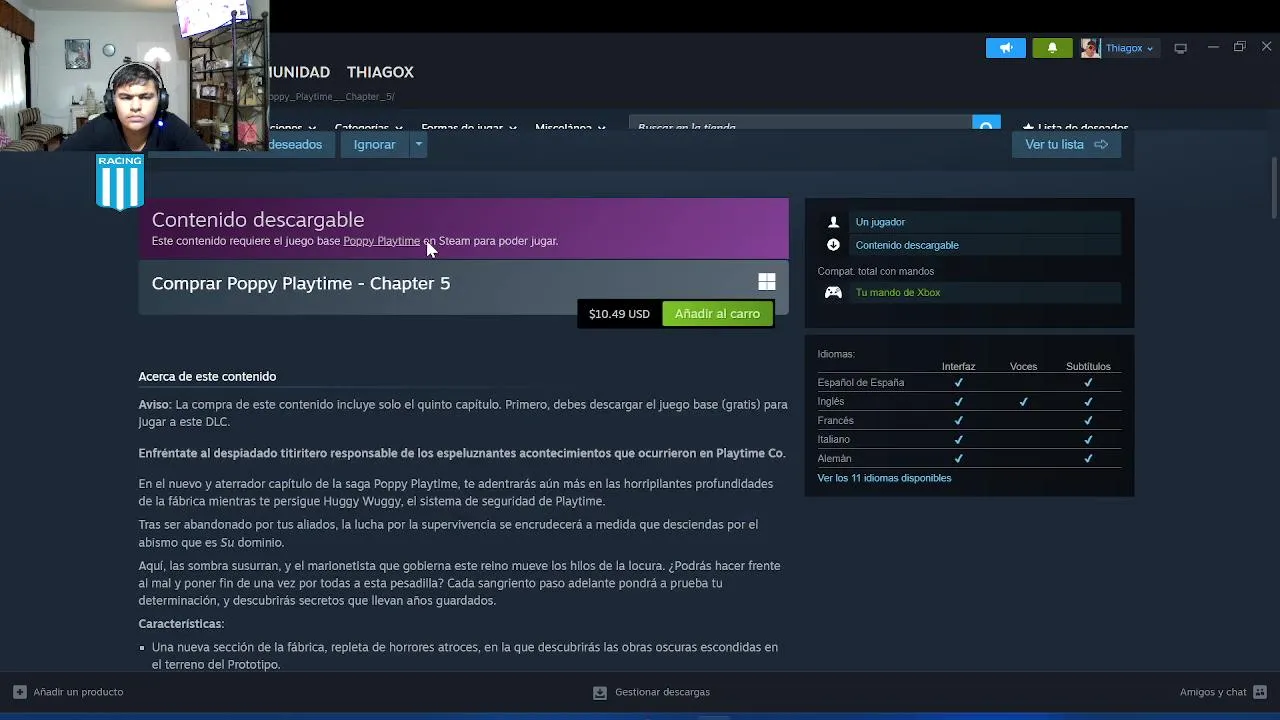
Task: Click the webcam video overlay
Action: (x=134, y=76)
